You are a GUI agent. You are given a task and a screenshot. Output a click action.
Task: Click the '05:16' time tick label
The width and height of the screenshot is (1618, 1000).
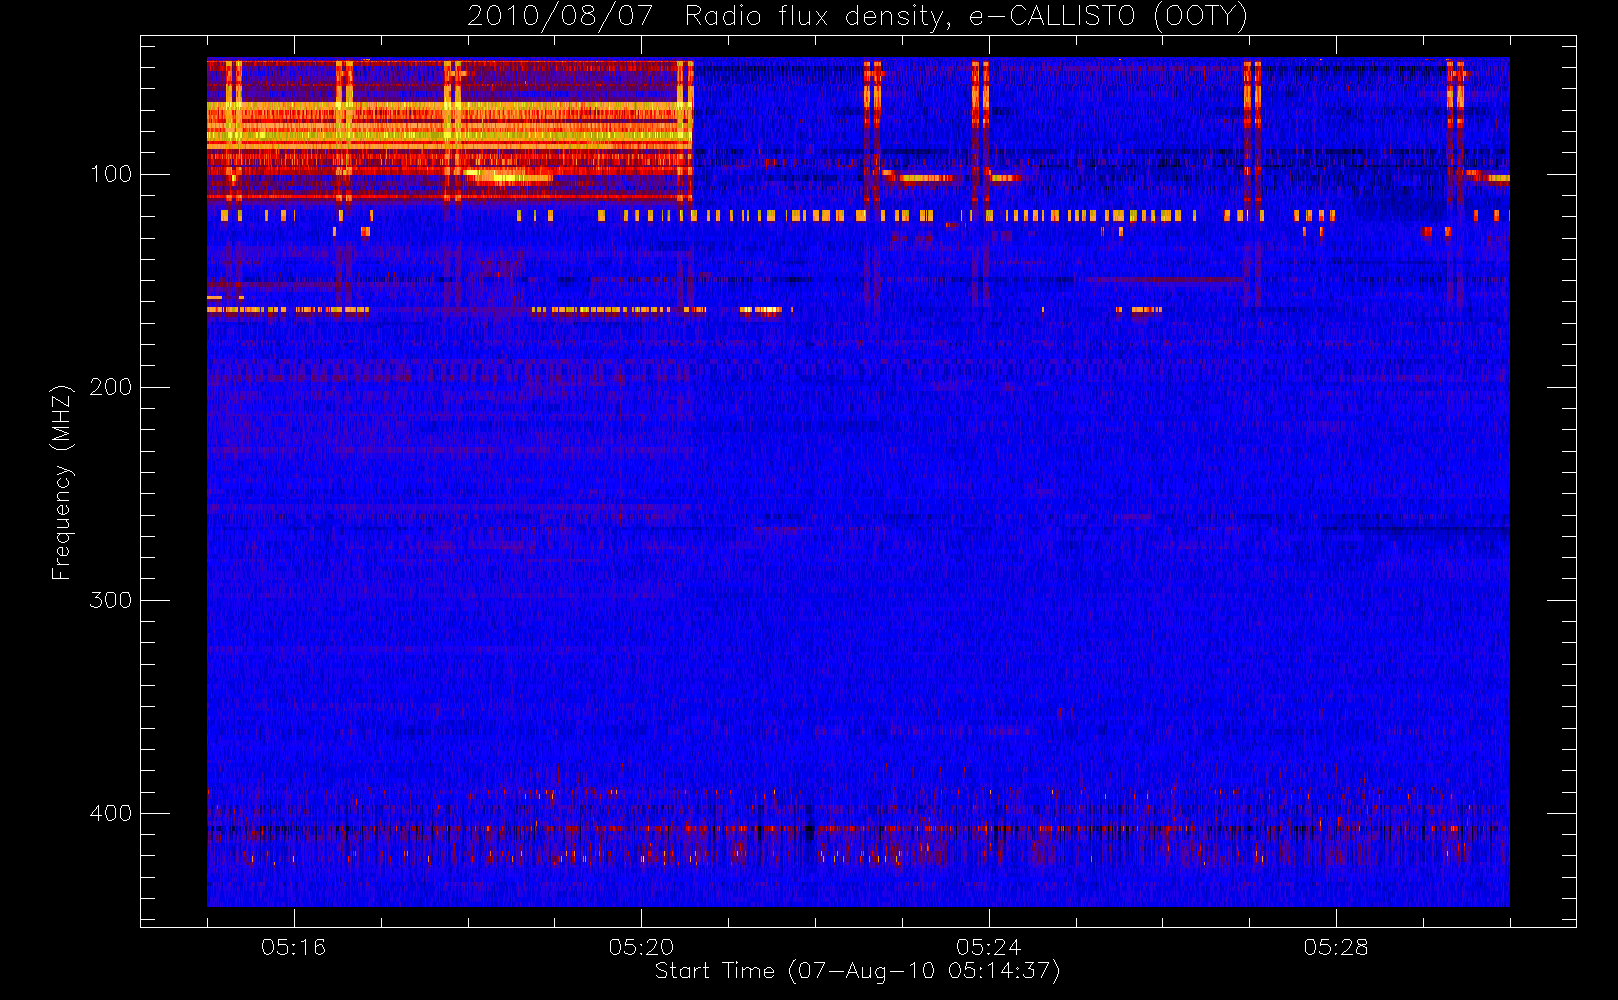pos(294,947)
